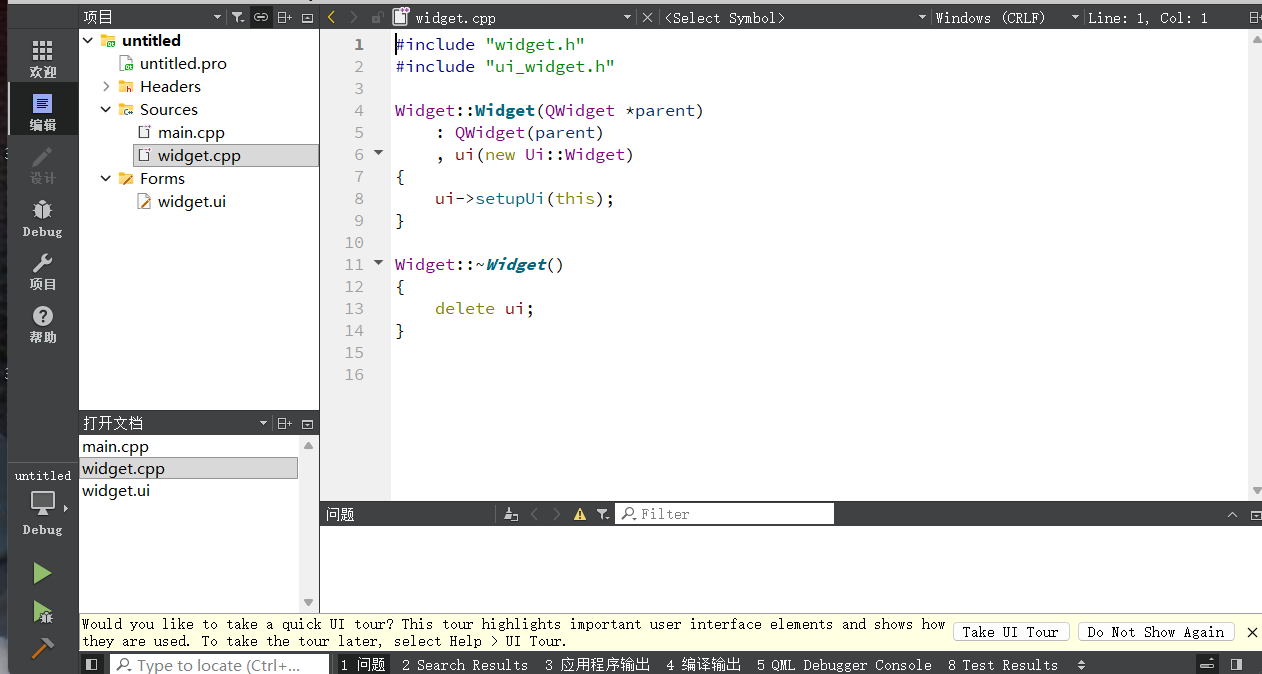Toggle progress details in status bar
Image resolution: width=1262 pixels, height=674 pixels.
point(1208,664)
